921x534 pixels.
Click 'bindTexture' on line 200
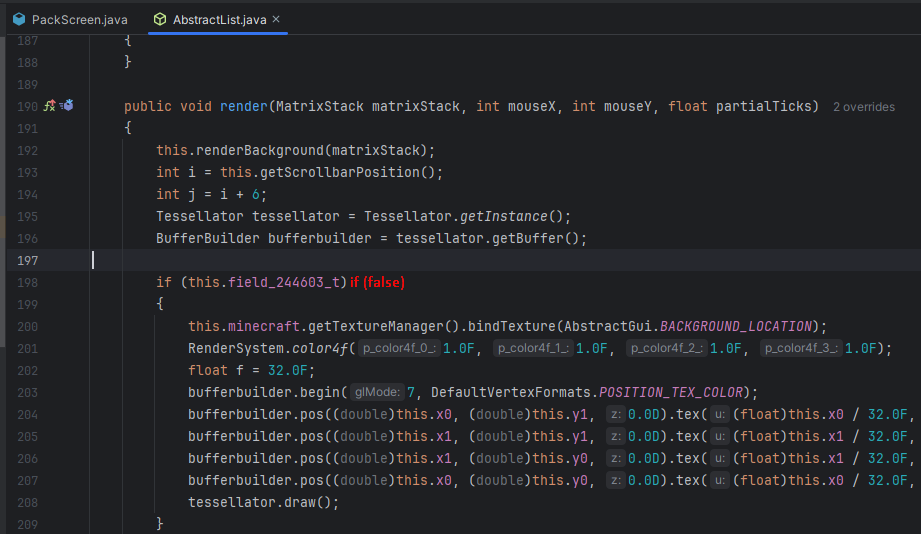pyautogui.click(x=512, y=327)
